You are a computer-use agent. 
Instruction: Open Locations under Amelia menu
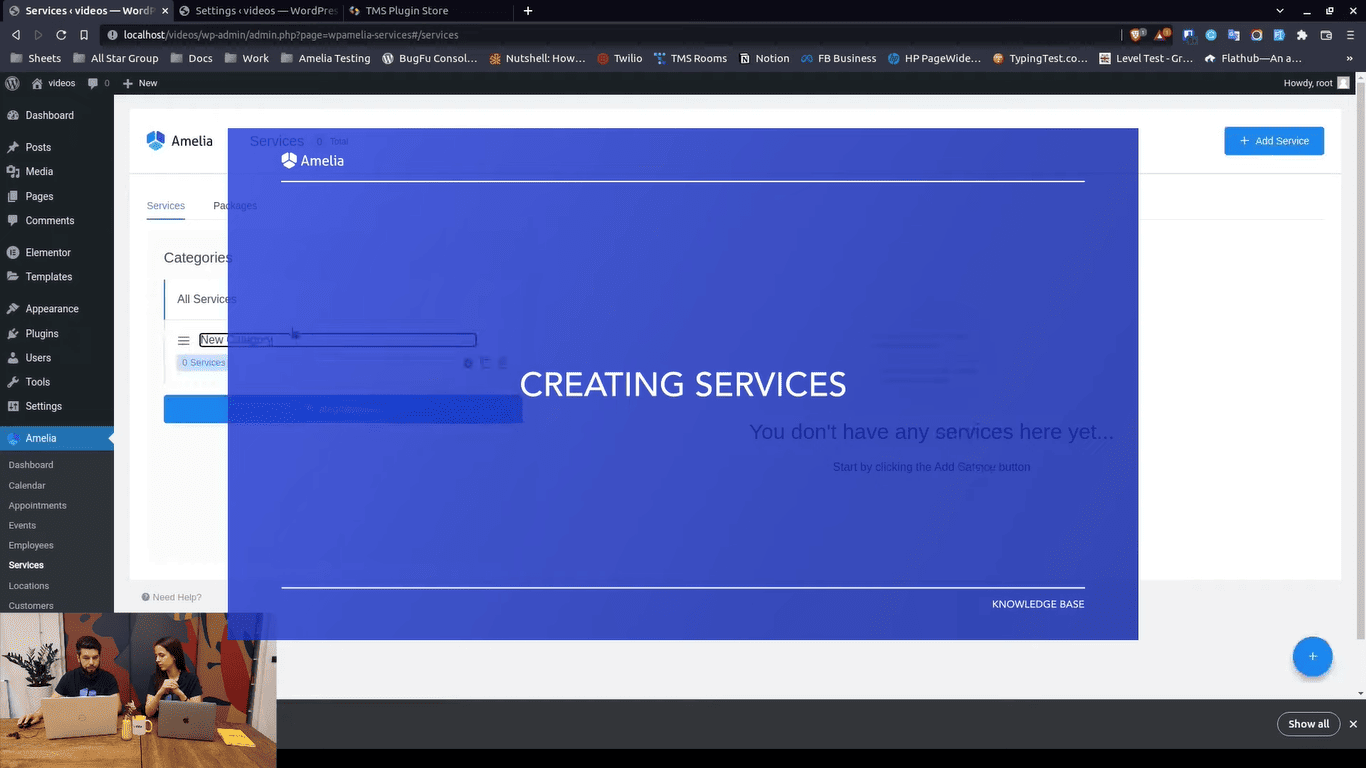click(29, 586)
